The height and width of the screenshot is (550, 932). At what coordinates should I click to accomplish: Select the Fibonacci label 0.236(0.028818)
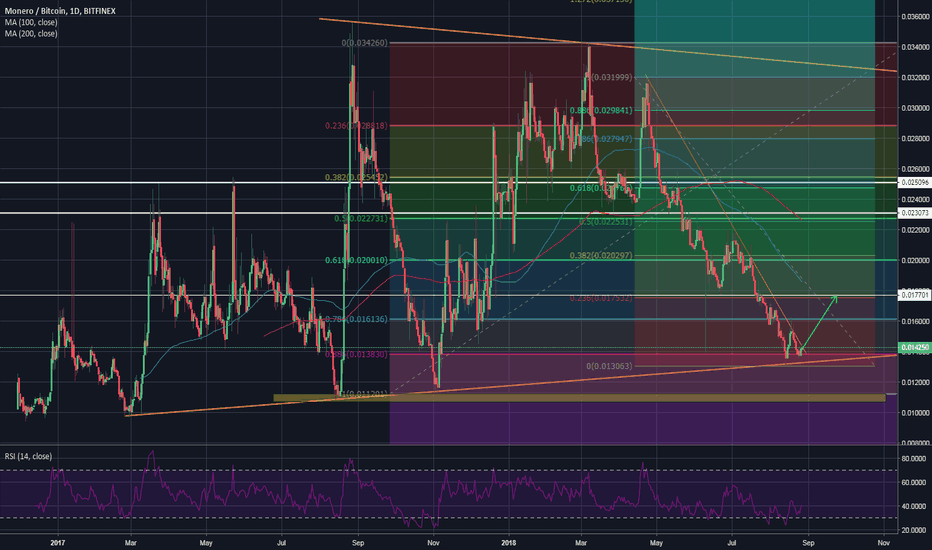coord(356,125)
